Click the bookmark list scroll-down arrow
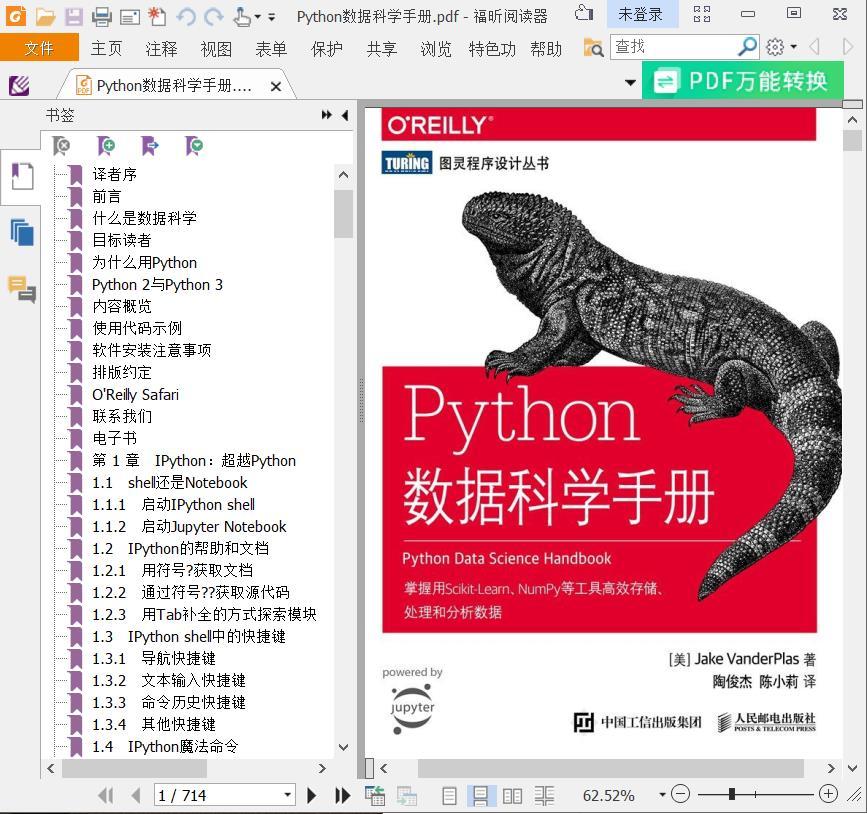The height and width of the screenshot is (814, 867). click(343, 747)
